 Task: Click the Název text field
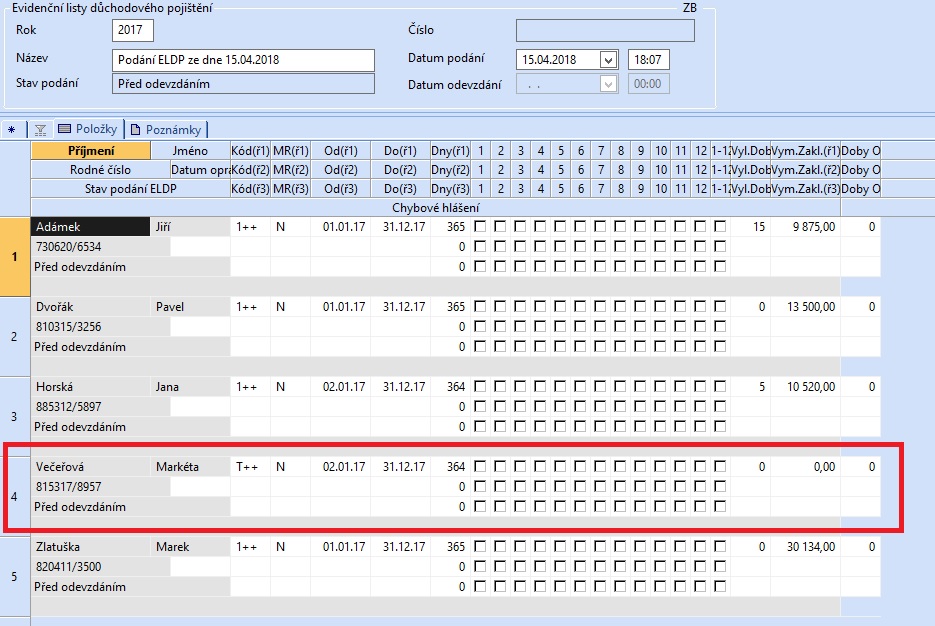click(x=242, y=60)
